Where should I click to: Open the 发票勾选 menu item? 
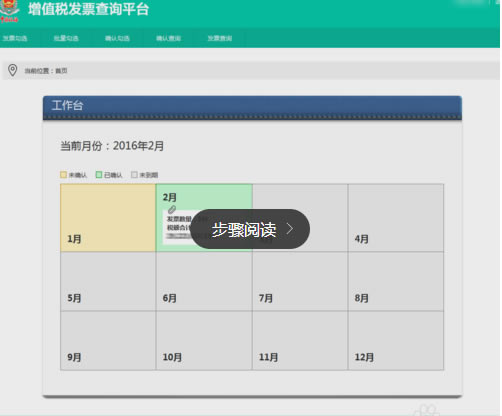(x=15, y=38)
